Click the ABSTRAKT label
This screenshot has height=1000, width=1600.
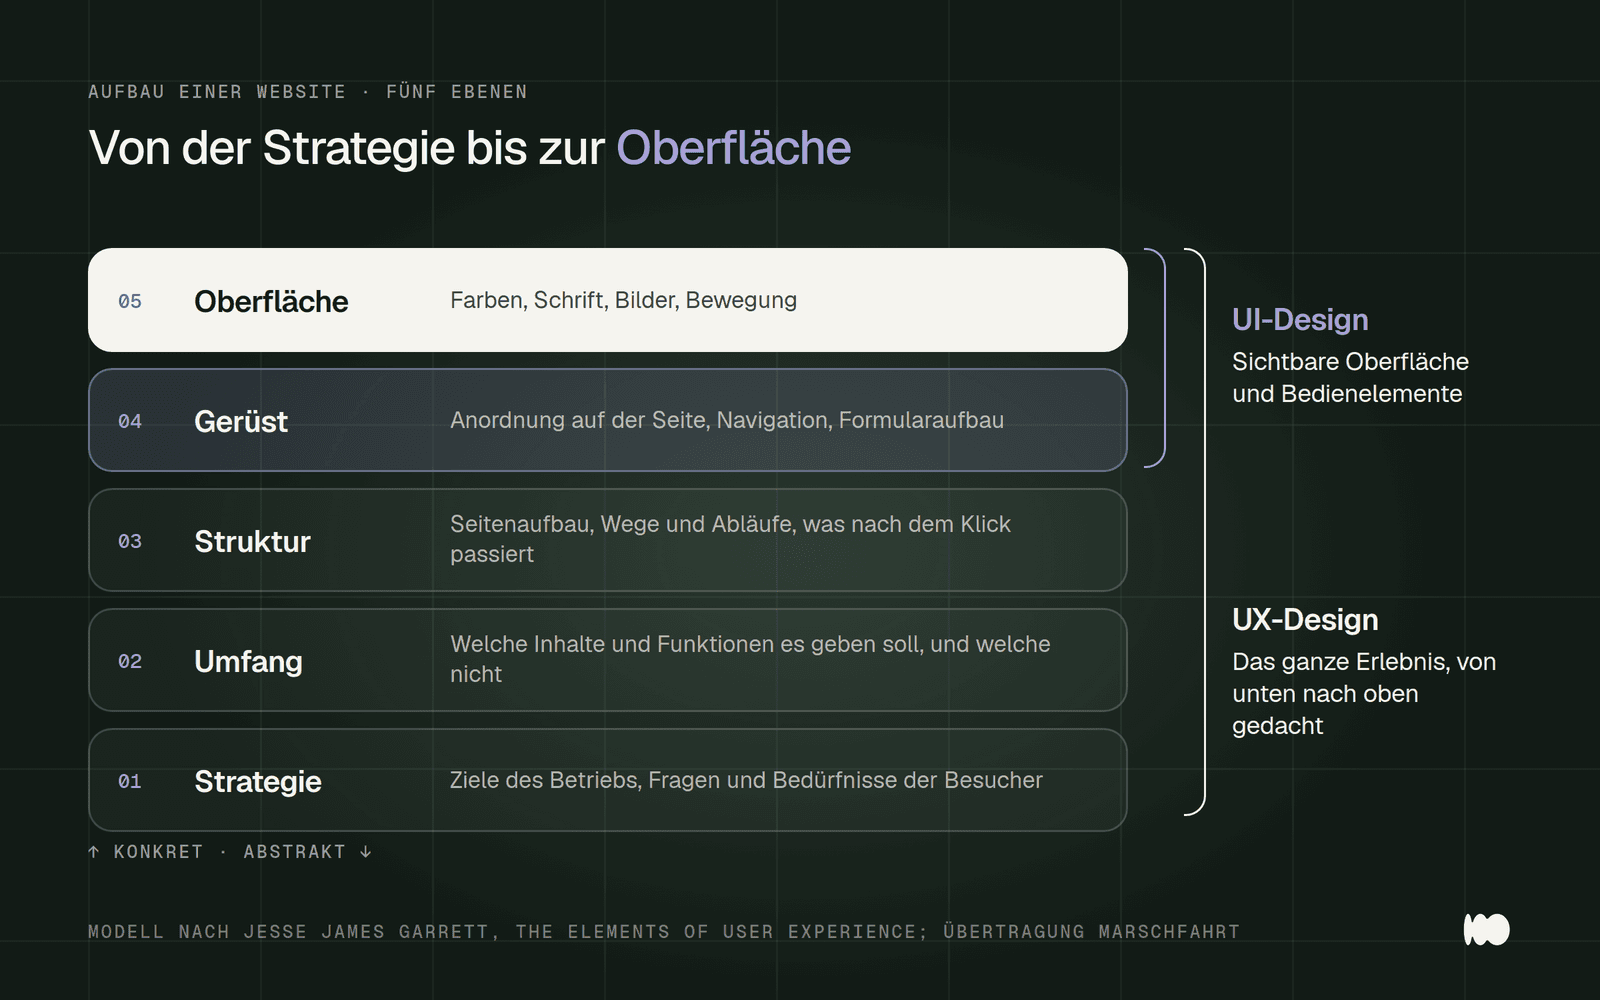294,852
